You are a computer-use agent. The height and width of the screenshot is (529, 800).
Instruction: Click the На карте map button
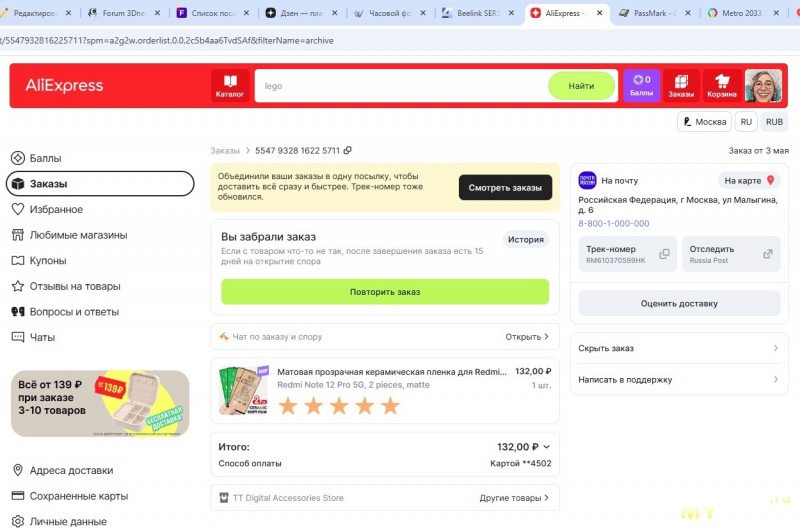click(x=749, y=180)
